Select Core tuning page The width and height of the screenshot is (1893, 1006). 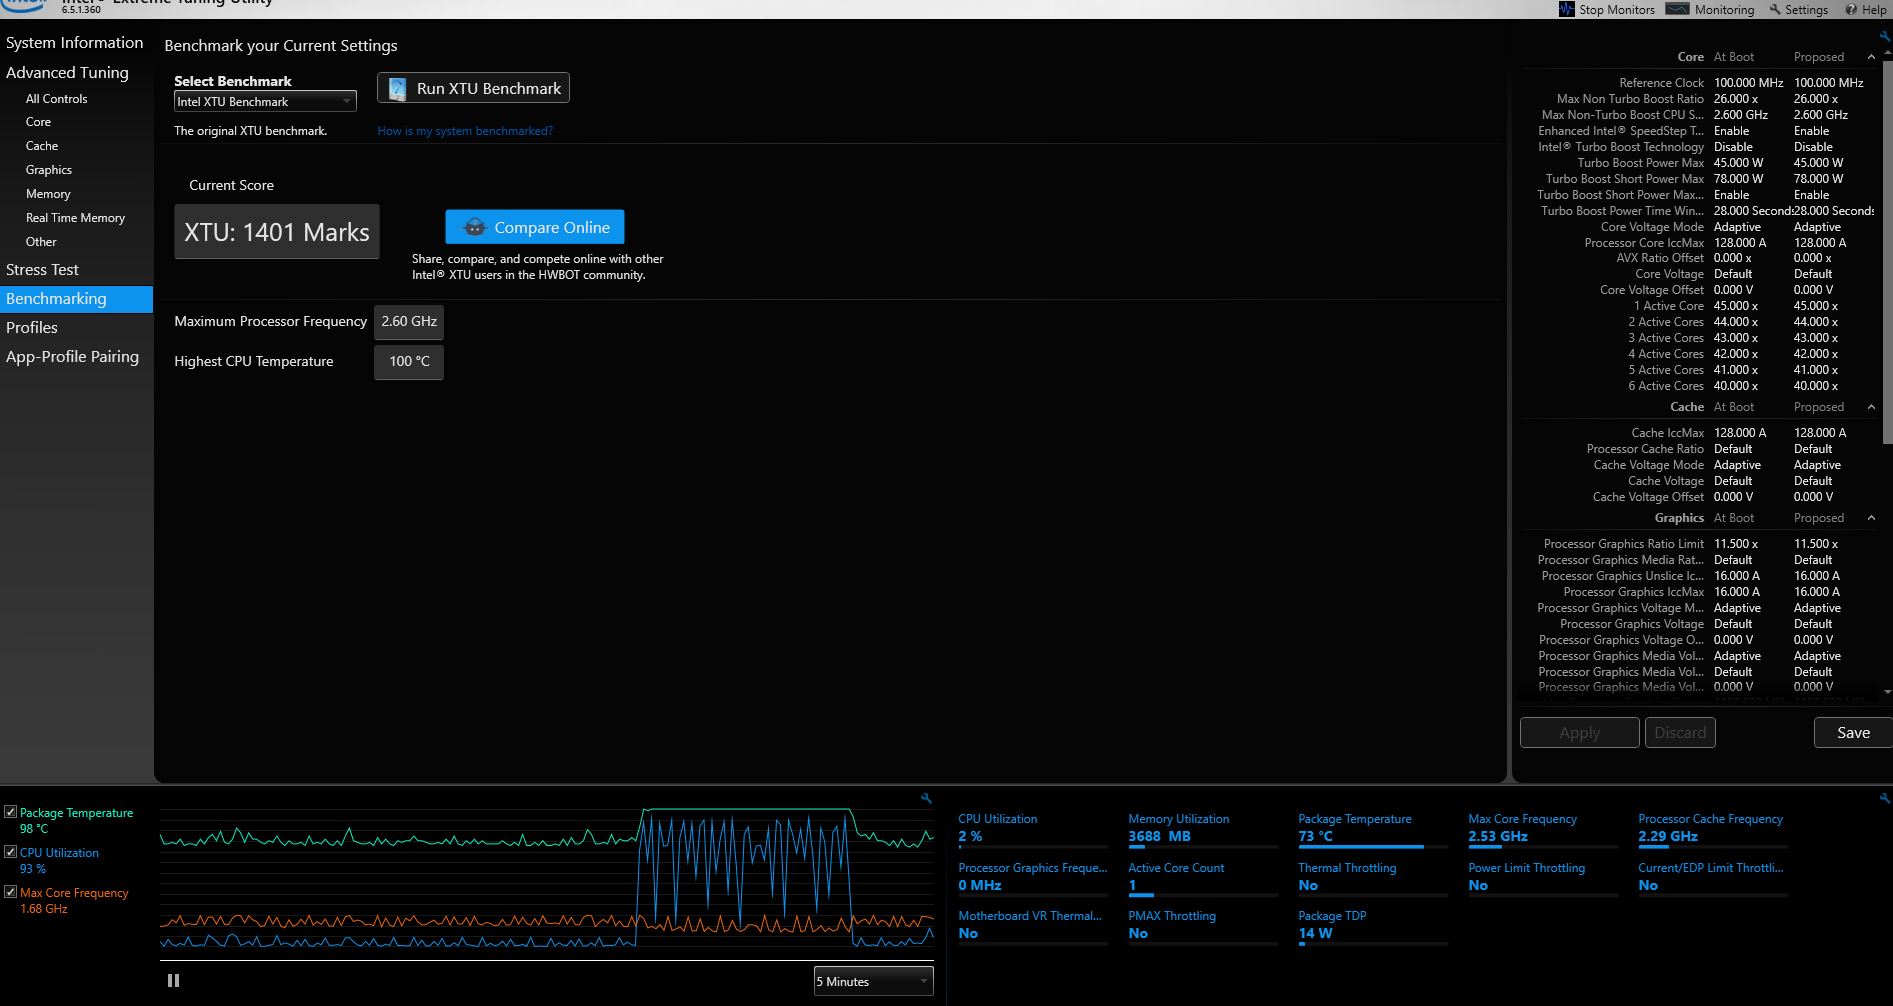tap(38, 122)
